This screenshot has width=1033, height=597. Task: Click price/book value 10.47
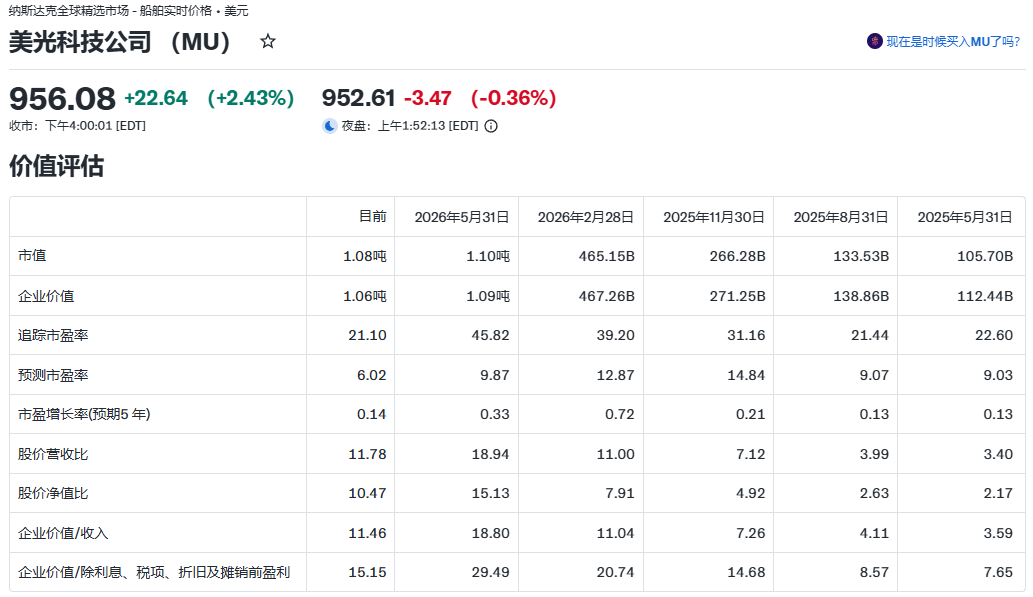(x=368, y=494)
